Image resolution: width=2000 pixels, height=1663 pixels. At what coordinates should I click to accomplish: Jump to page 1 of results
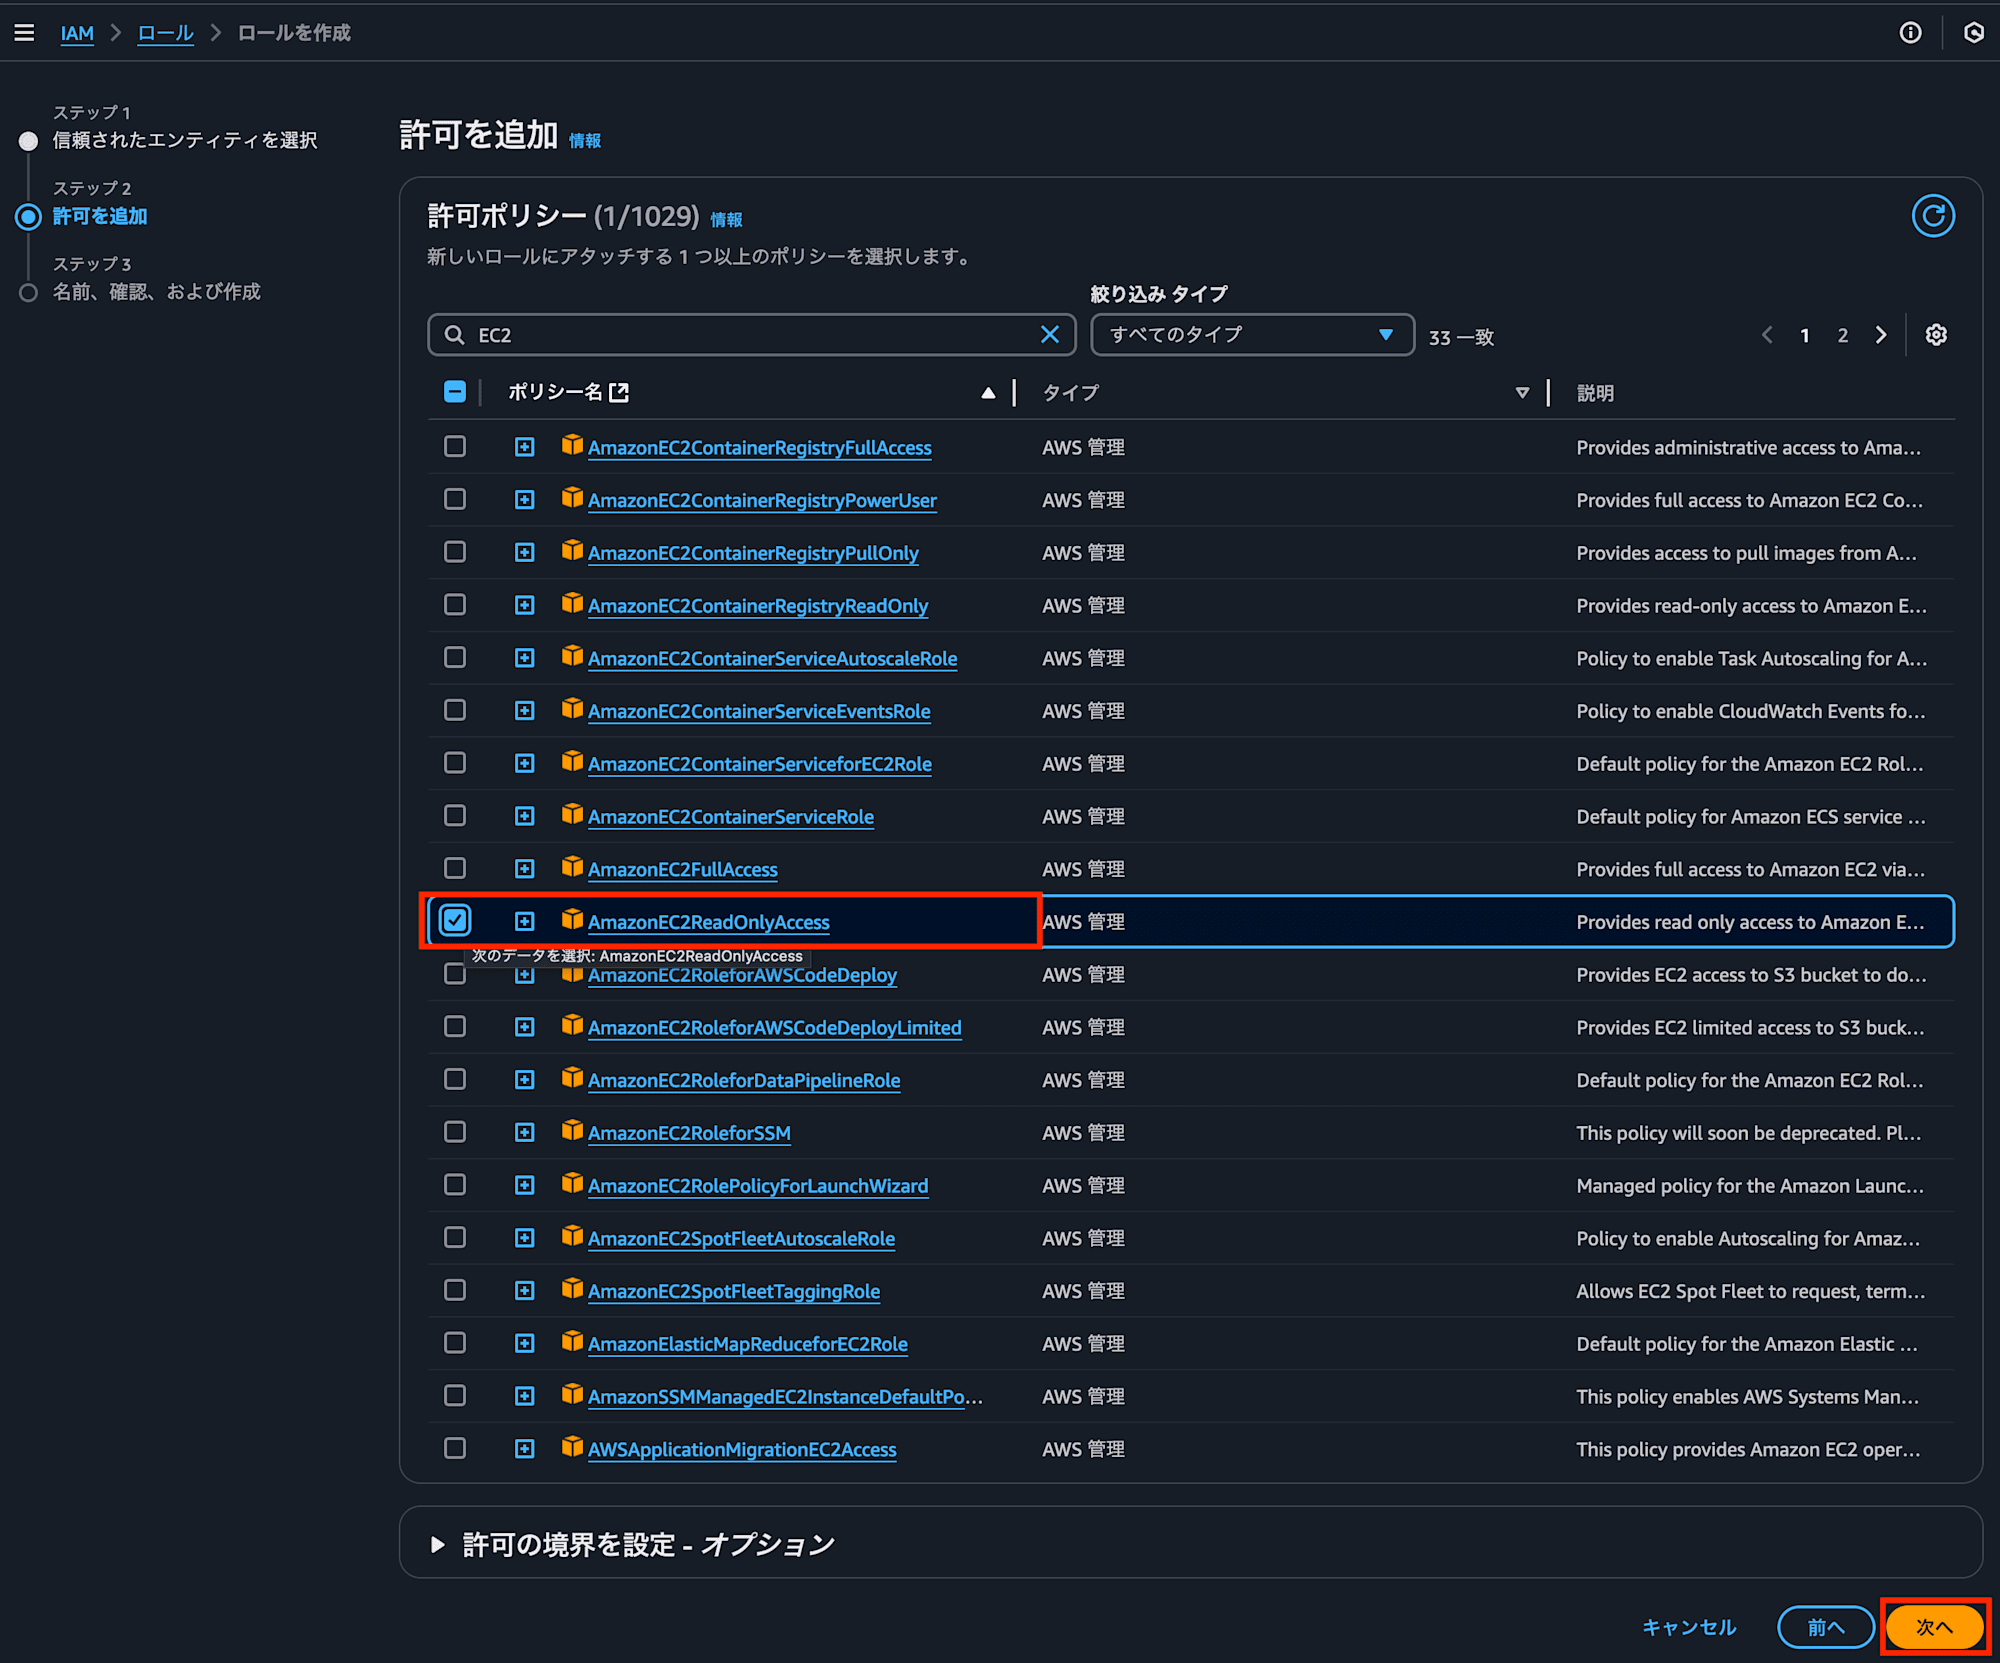tap(1804, 335)
